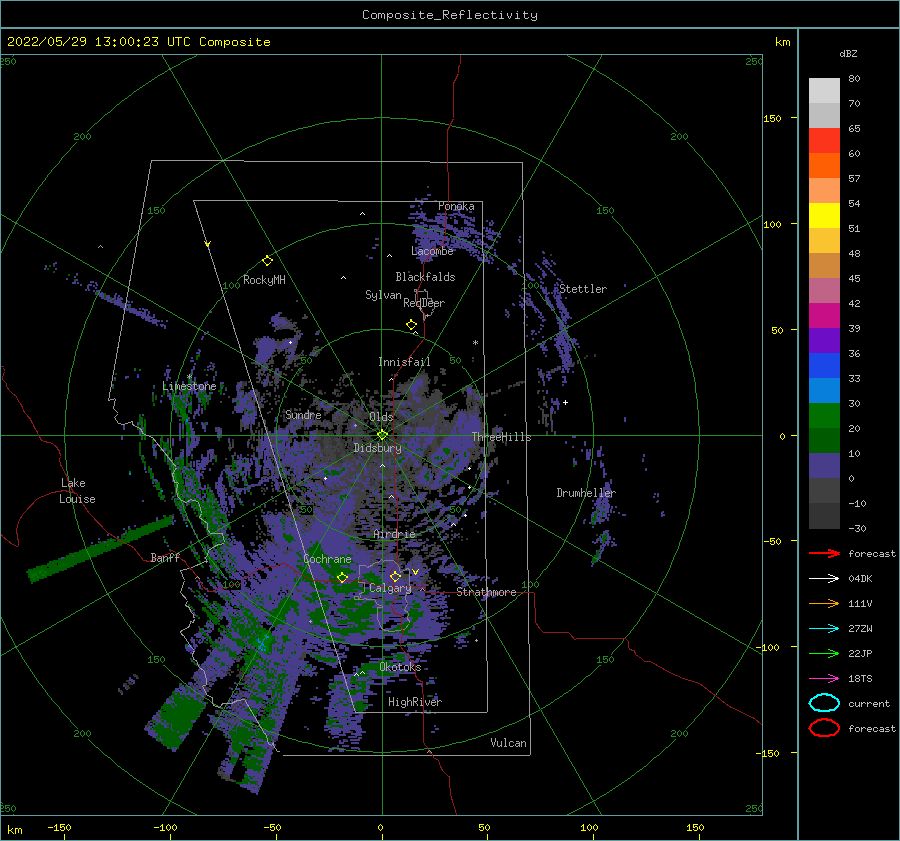The width and height of the screenshot is (900, 841).
Task: Click the 'Sylvan' label on the map
Action: [383, 295]
